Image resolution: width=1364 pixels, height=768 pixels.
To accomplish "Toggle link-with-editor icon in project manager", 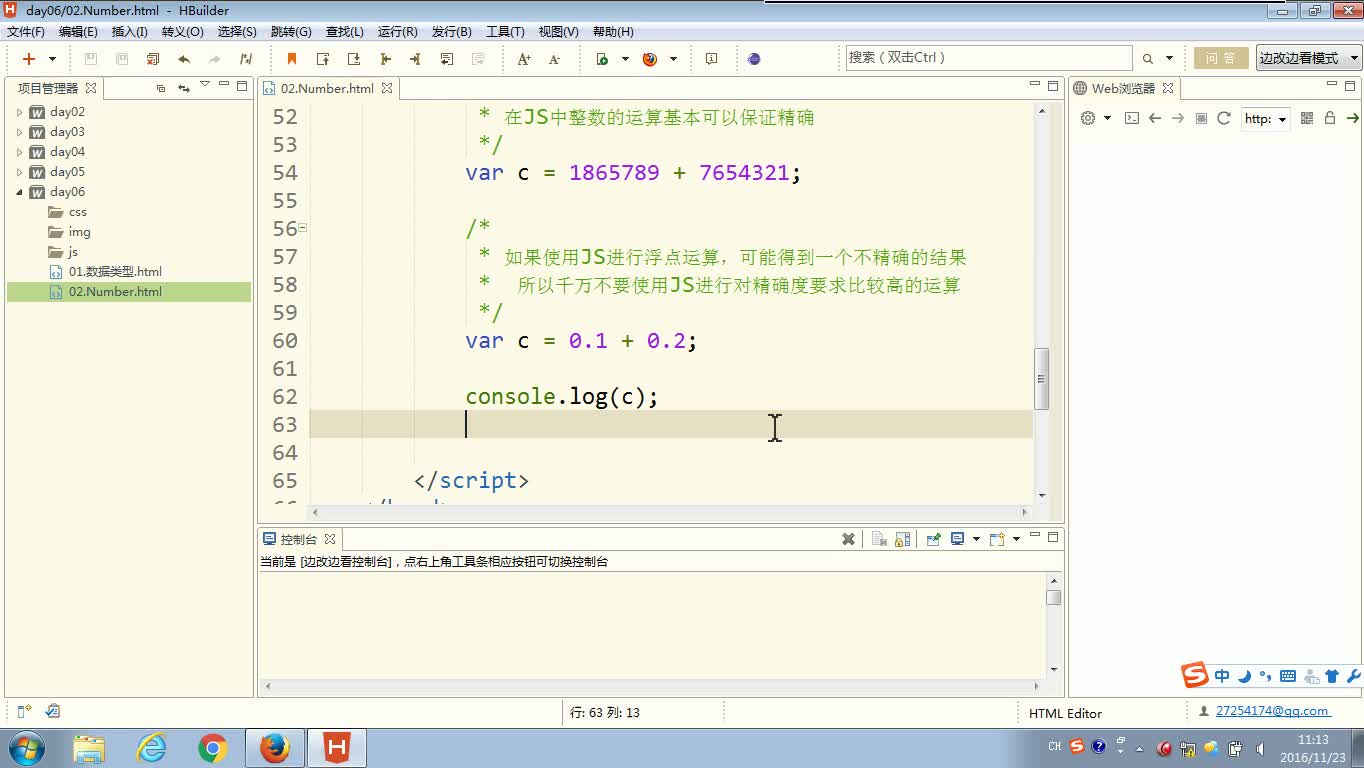I will click(x=183, y=88).
